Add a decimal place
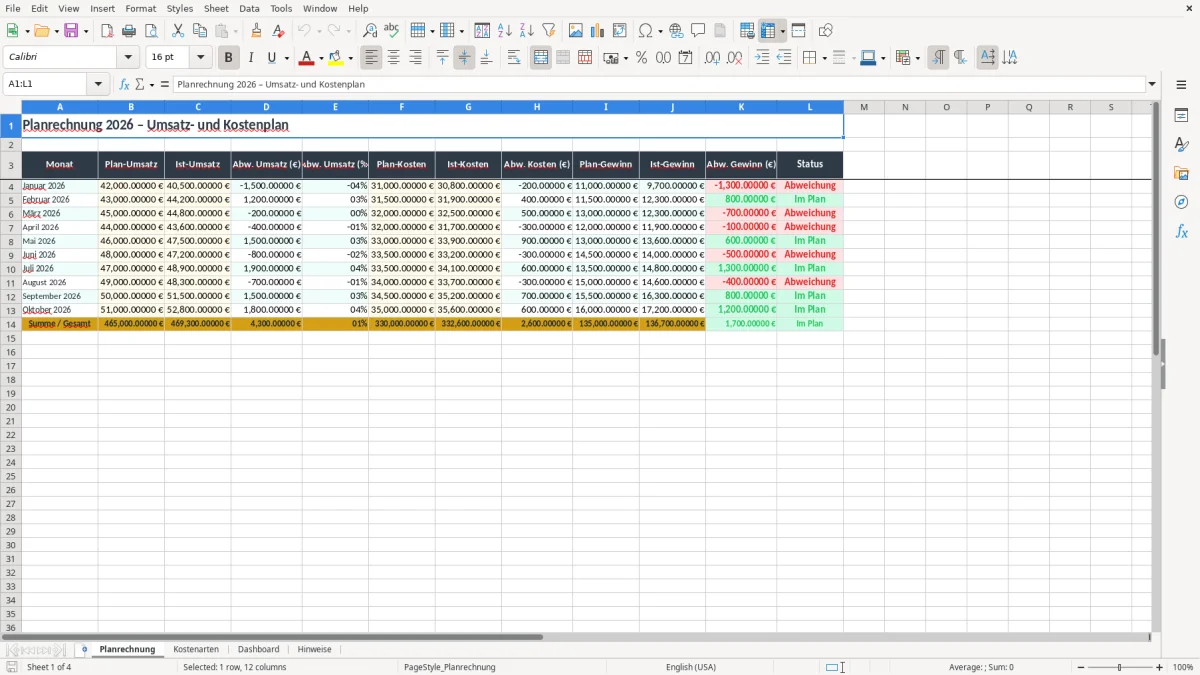 pyautogui.click(x=712, y=58)
